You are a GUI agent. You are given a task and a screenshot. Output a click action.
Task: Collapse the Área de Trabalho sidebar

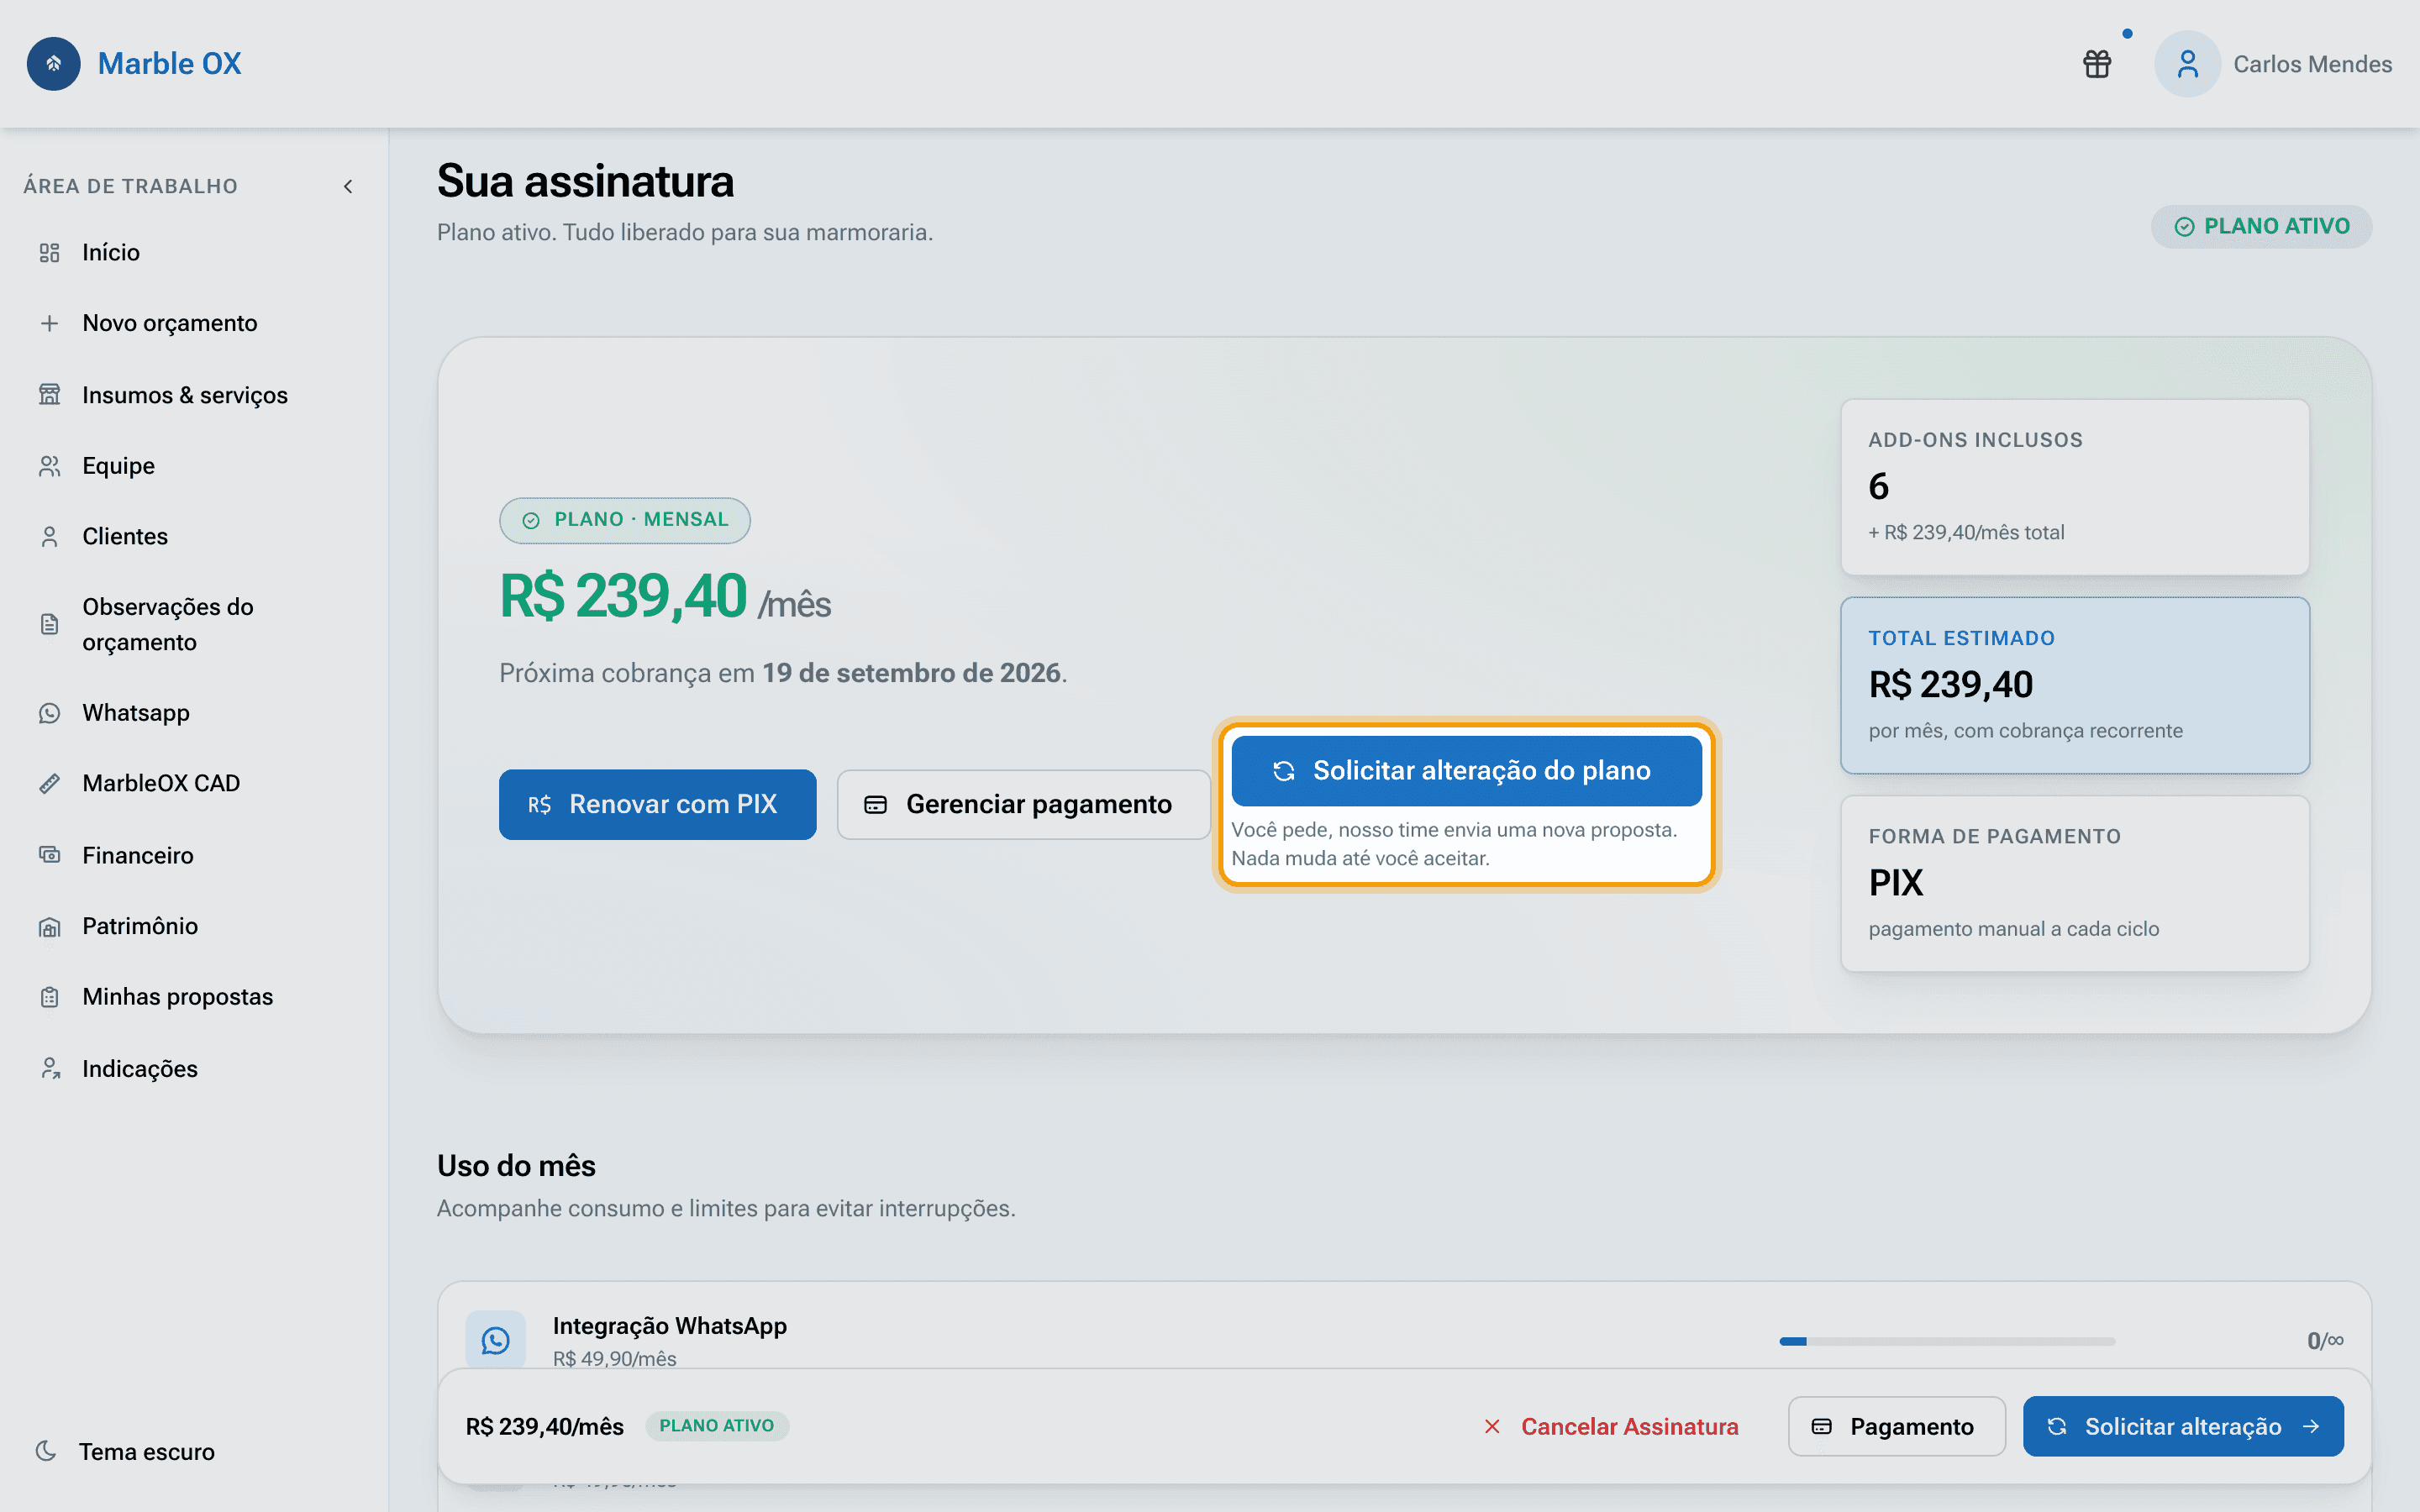348,187
